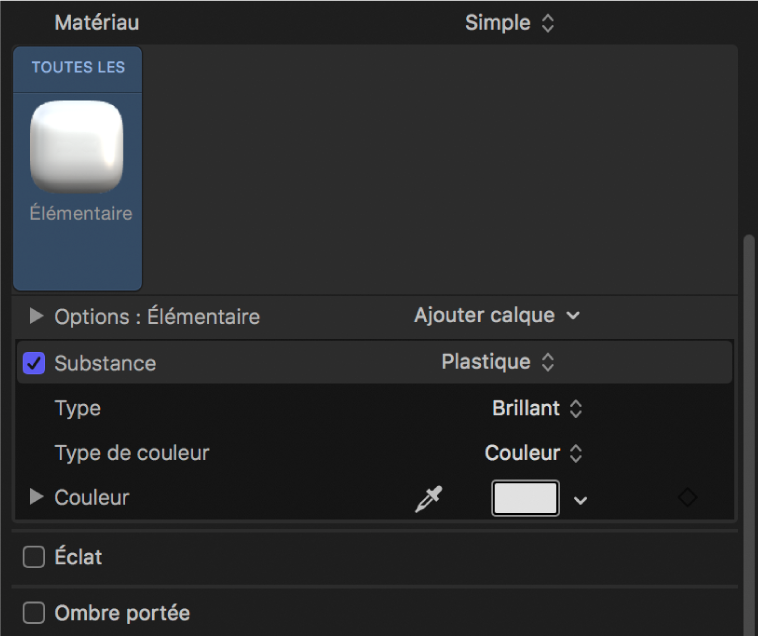Screen dimensions: 758x636
Task: Open the color swatch popup chevron
Action: 580,499
